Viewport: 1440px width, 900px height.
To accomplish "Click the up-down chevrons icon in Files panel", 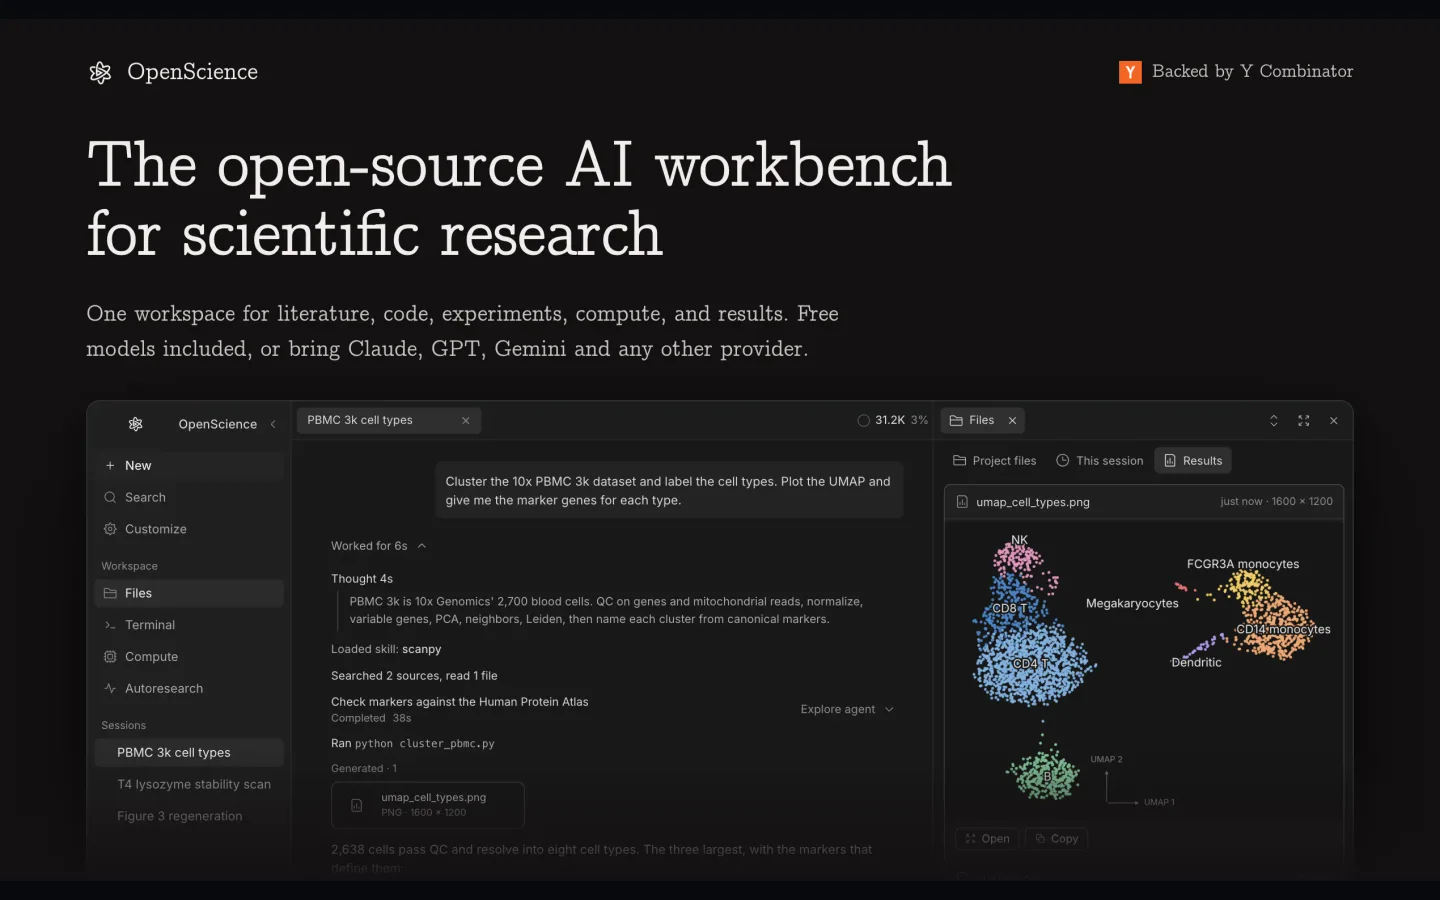I will (1274, 421).
